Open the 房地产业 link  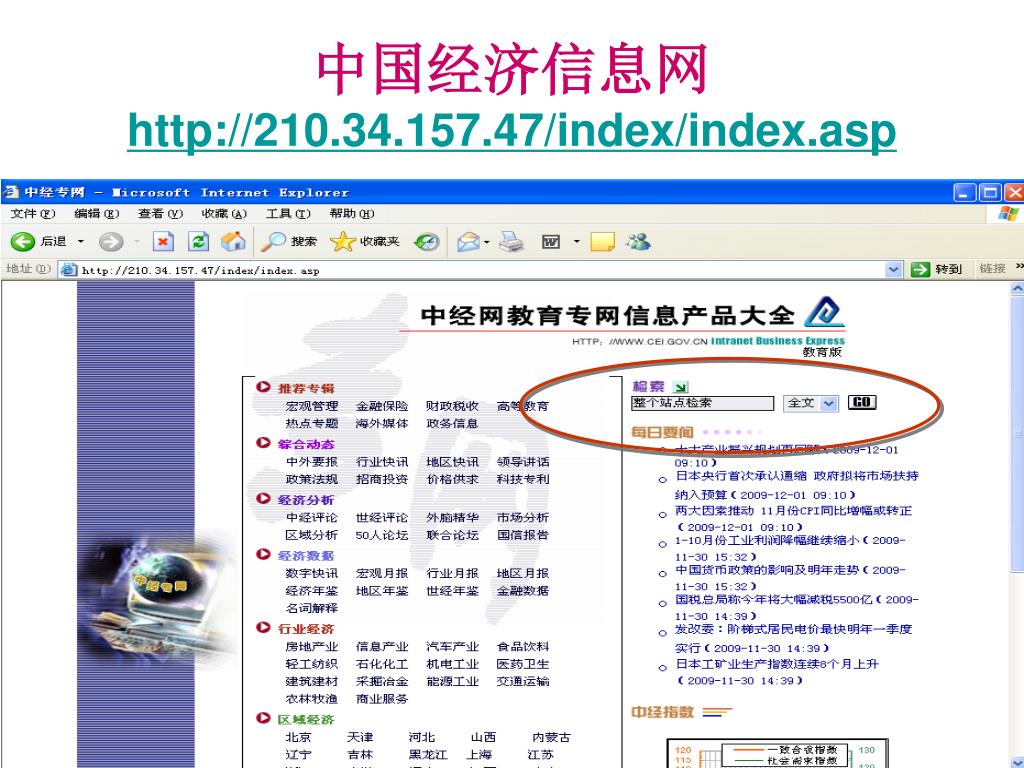[x=312, y=647]
